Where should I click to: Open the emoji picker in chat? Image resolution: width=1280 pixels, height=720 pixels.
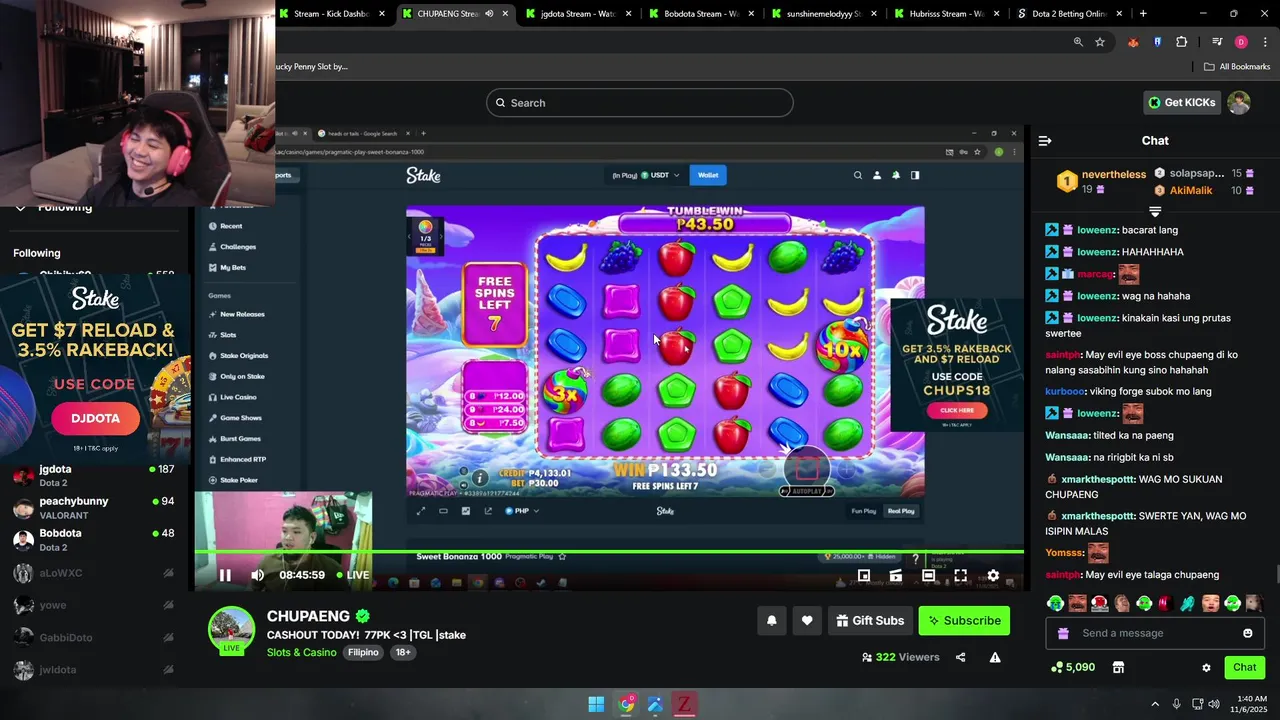(x=1247, y=633)
